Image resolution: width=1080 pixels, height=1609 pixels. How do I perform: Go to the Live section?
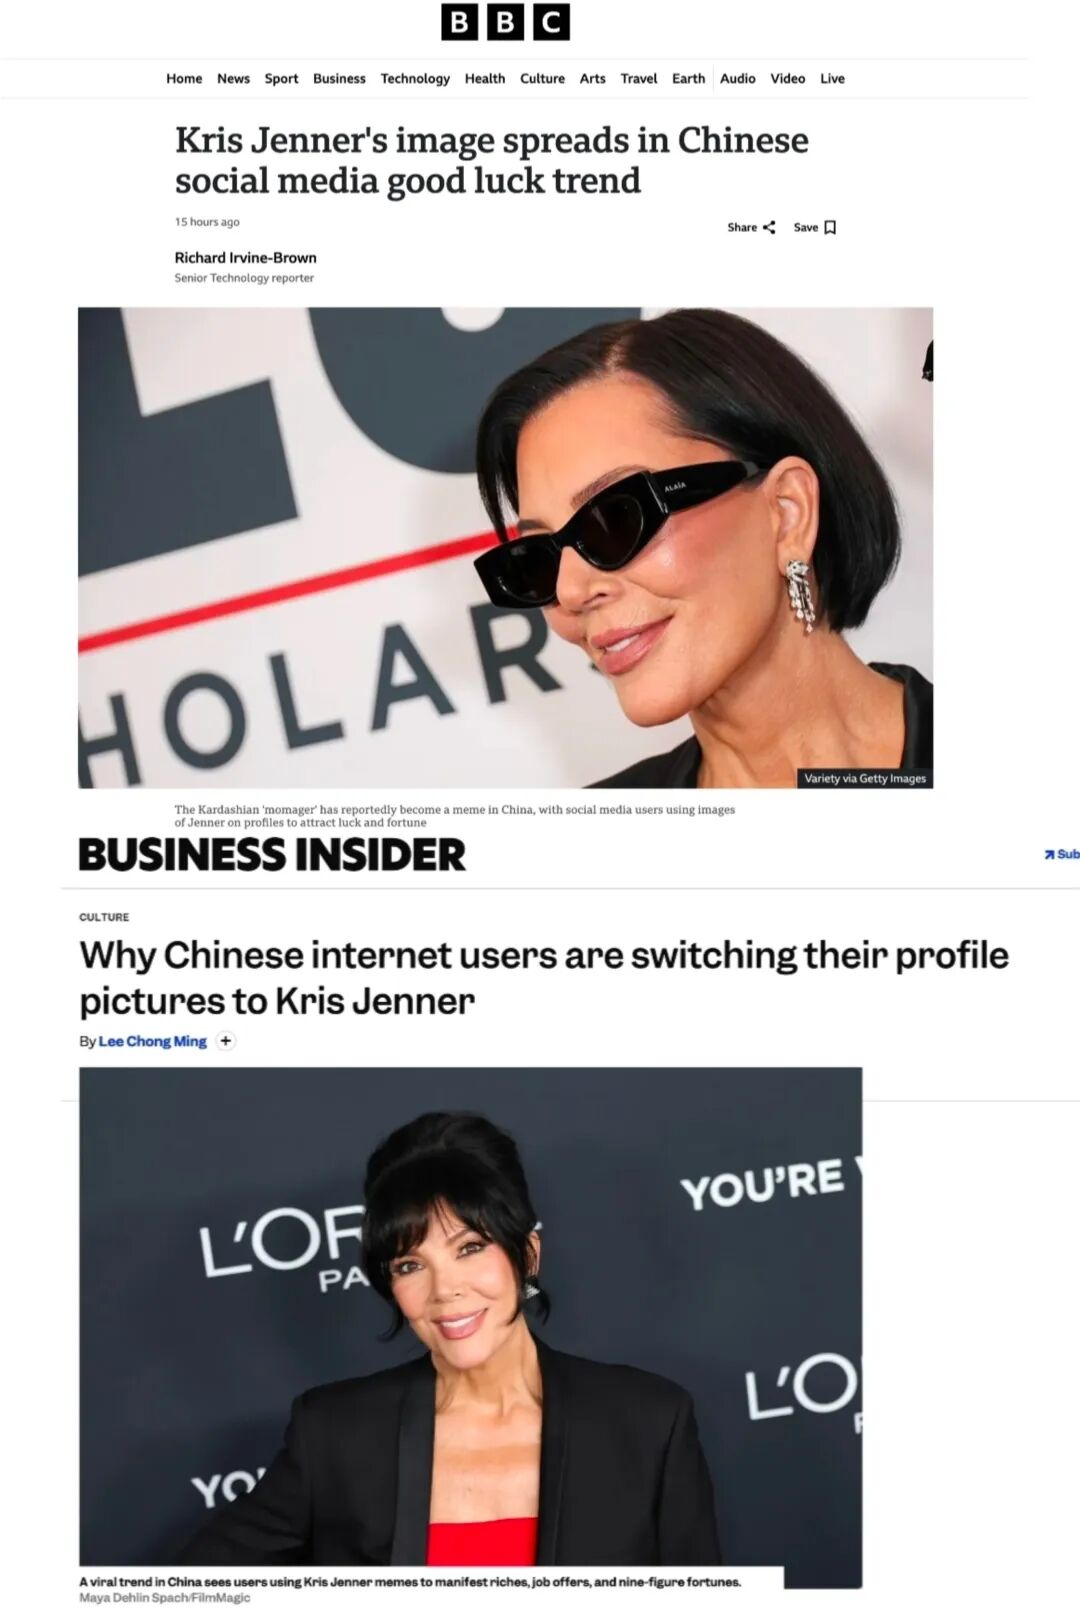click(x=832, y=78)
